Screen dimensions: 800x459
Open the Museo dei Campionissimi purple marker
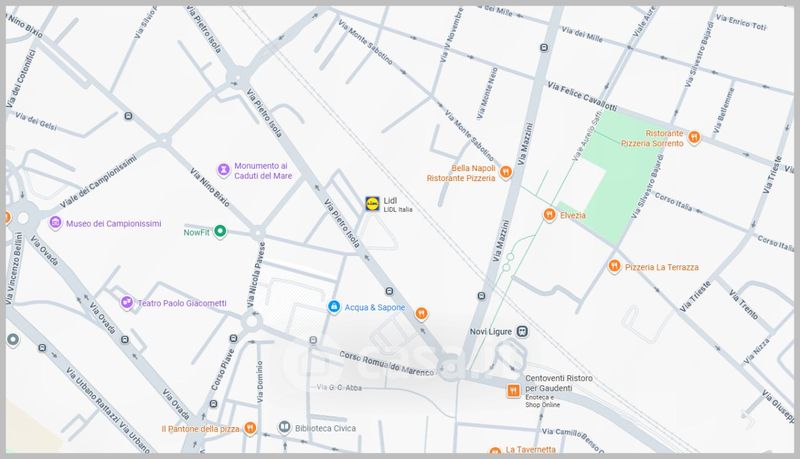pyautogui.click(x=55, y=224)
